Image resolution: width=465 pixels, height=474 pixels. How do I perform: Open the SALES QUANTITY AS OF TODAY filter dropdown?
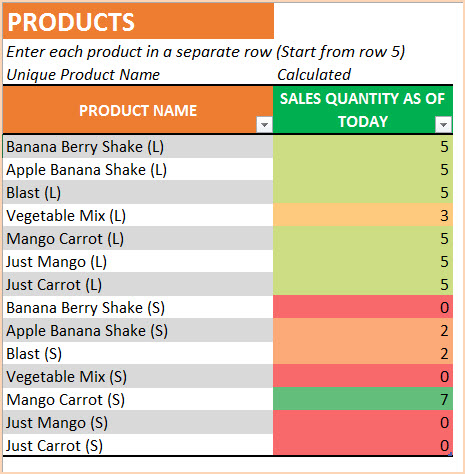443,125
